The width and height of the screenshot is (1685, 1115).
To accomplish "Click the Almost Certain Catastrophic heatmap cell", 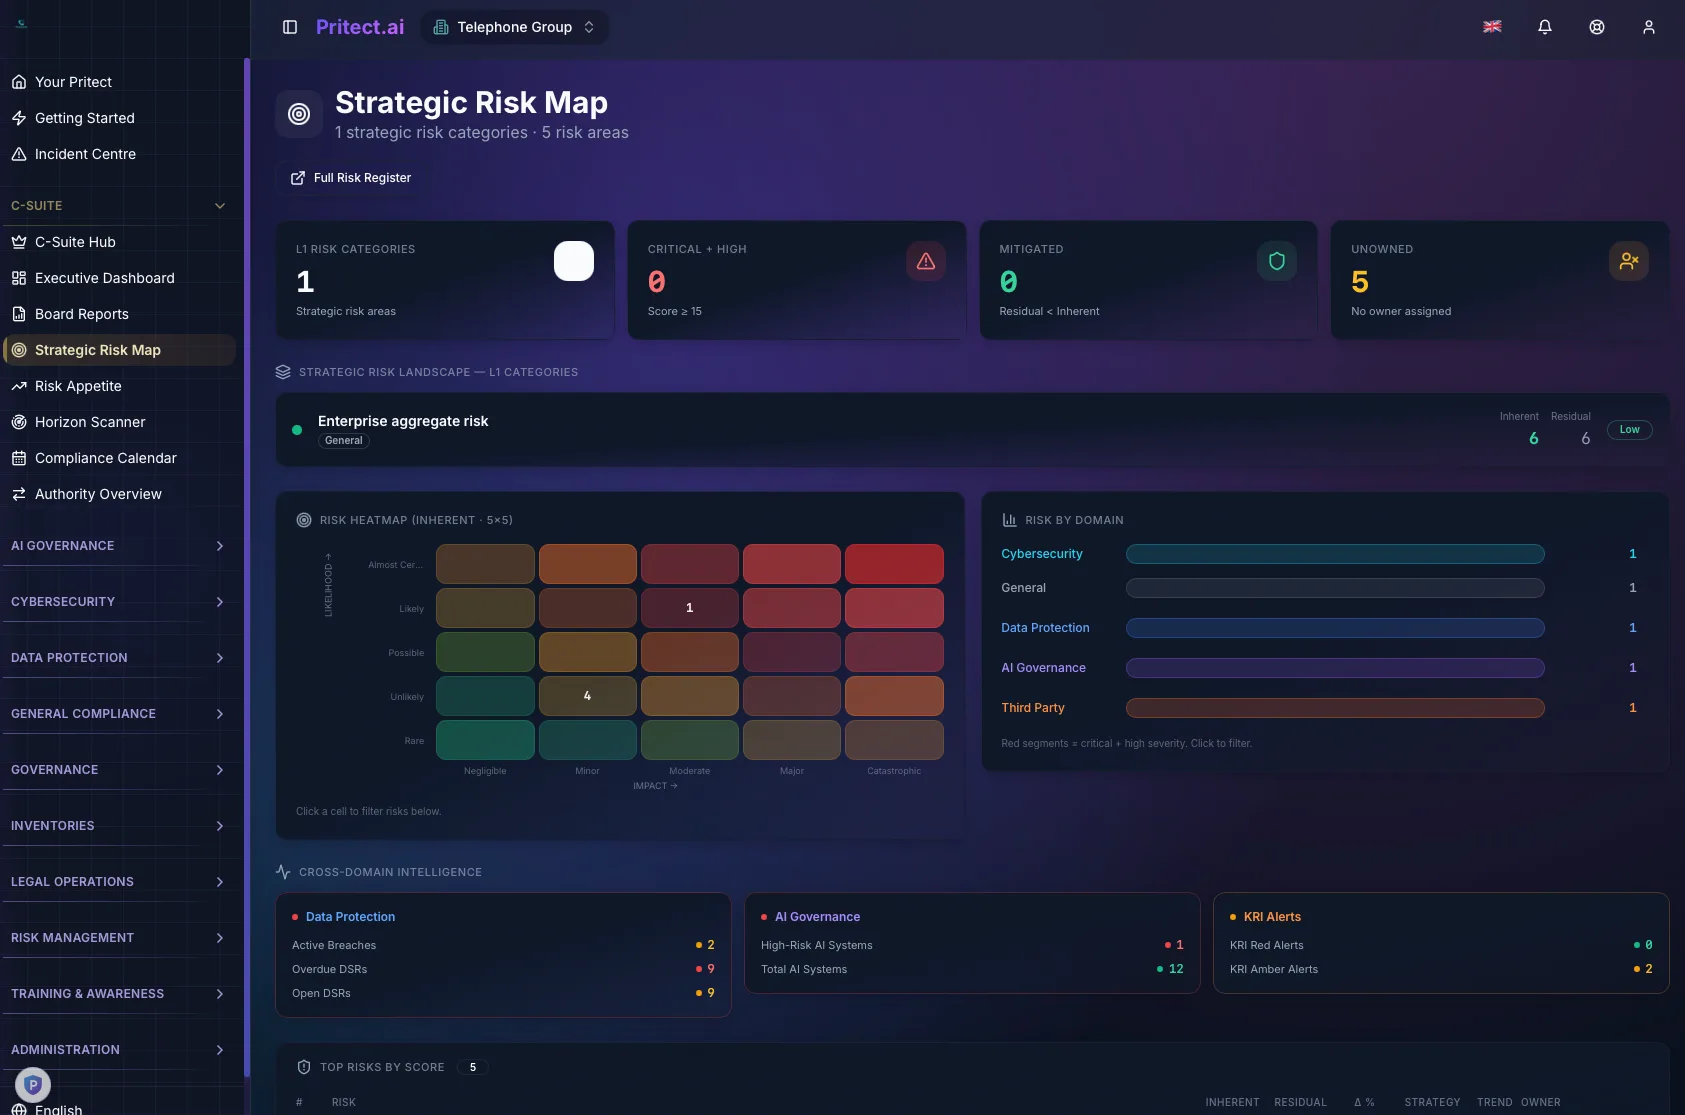I will 894,564.
